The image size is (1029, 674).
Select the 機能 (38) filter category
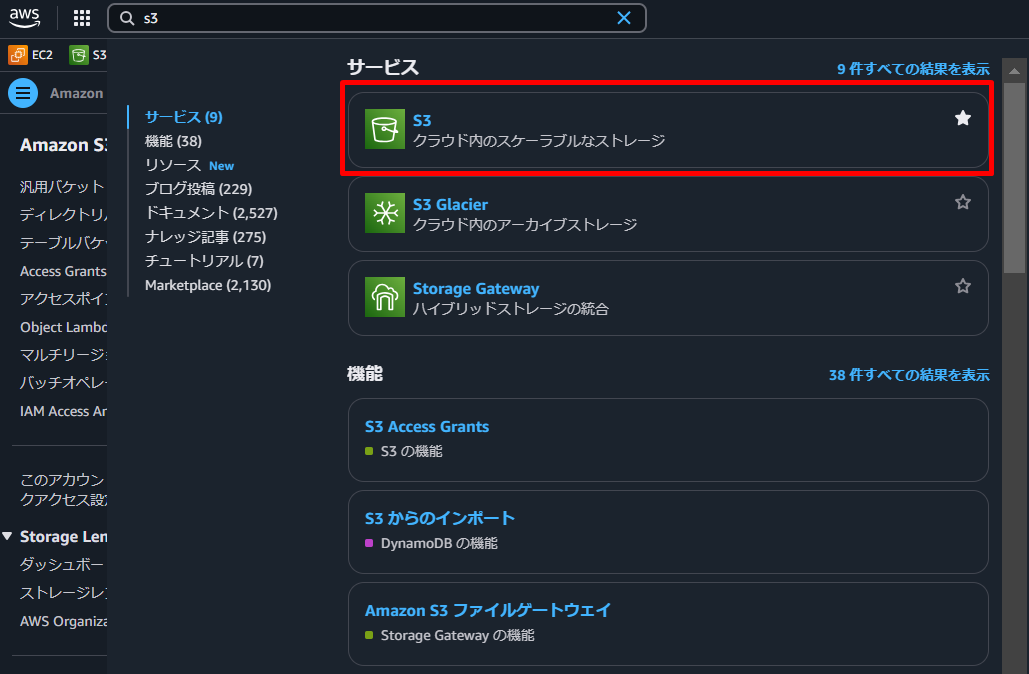pos(173,141)
